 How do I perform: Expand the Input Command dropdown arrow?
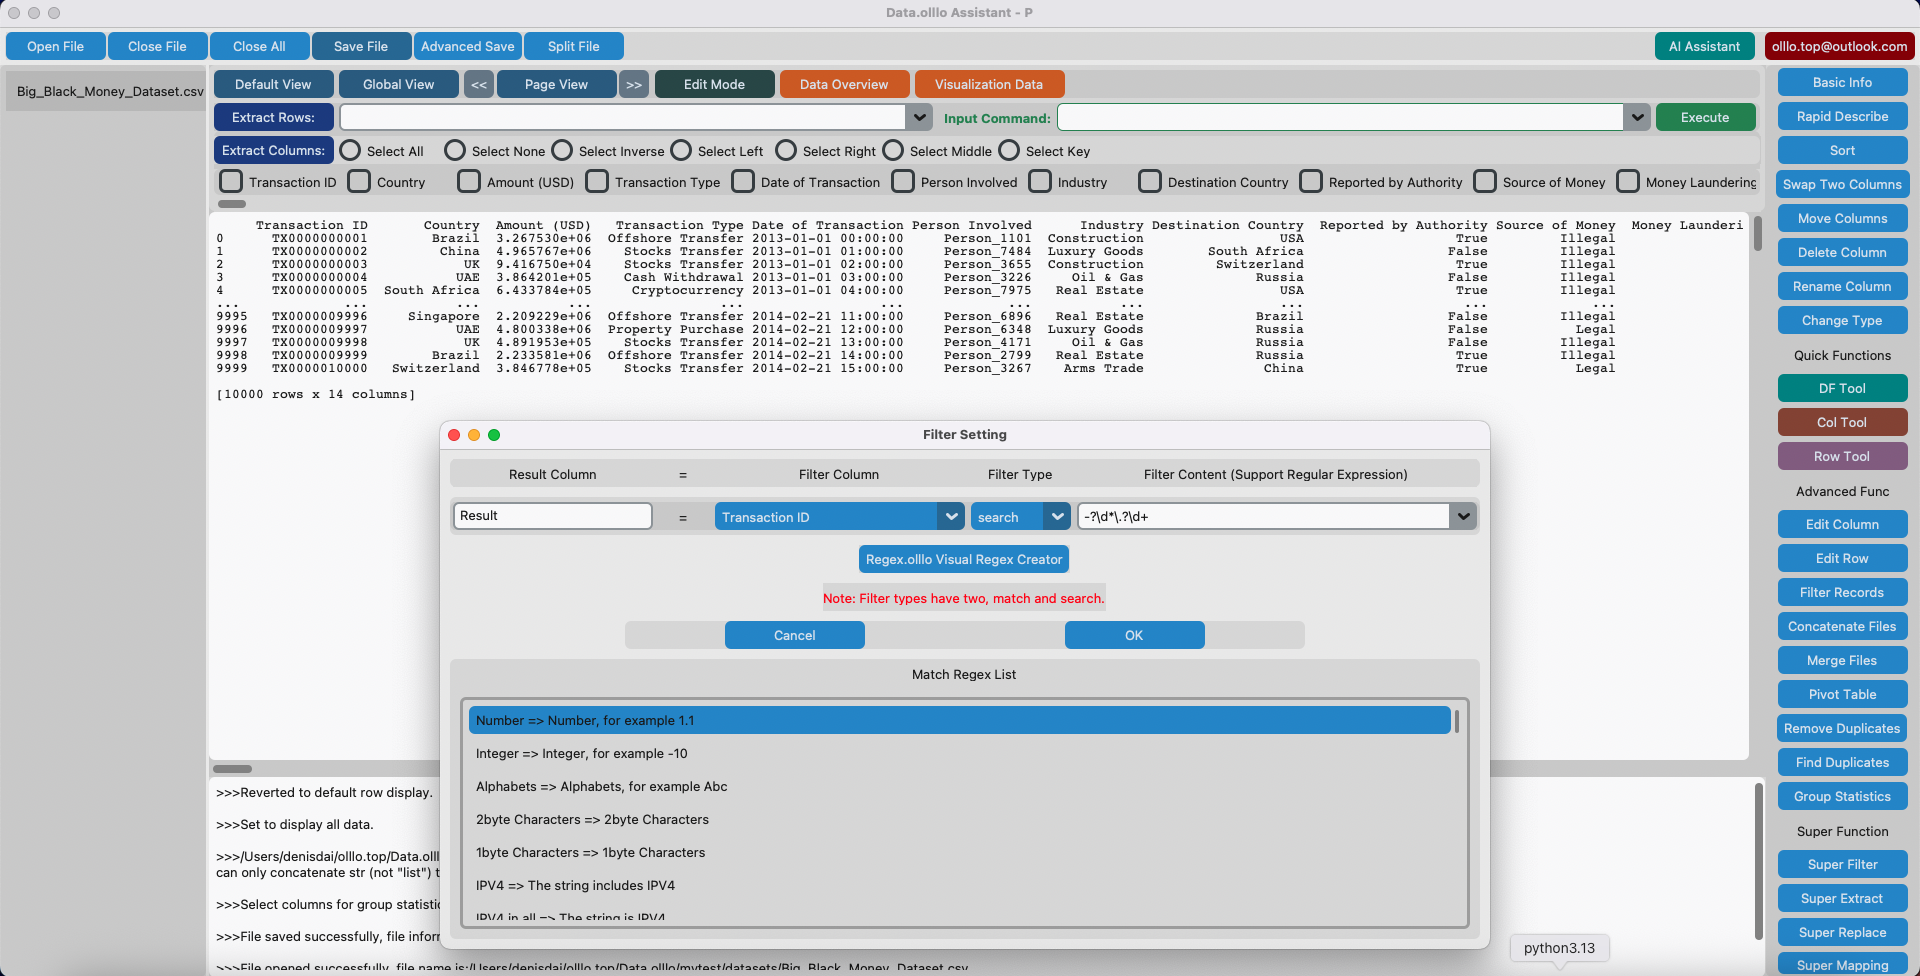[x=1637, y=118]
